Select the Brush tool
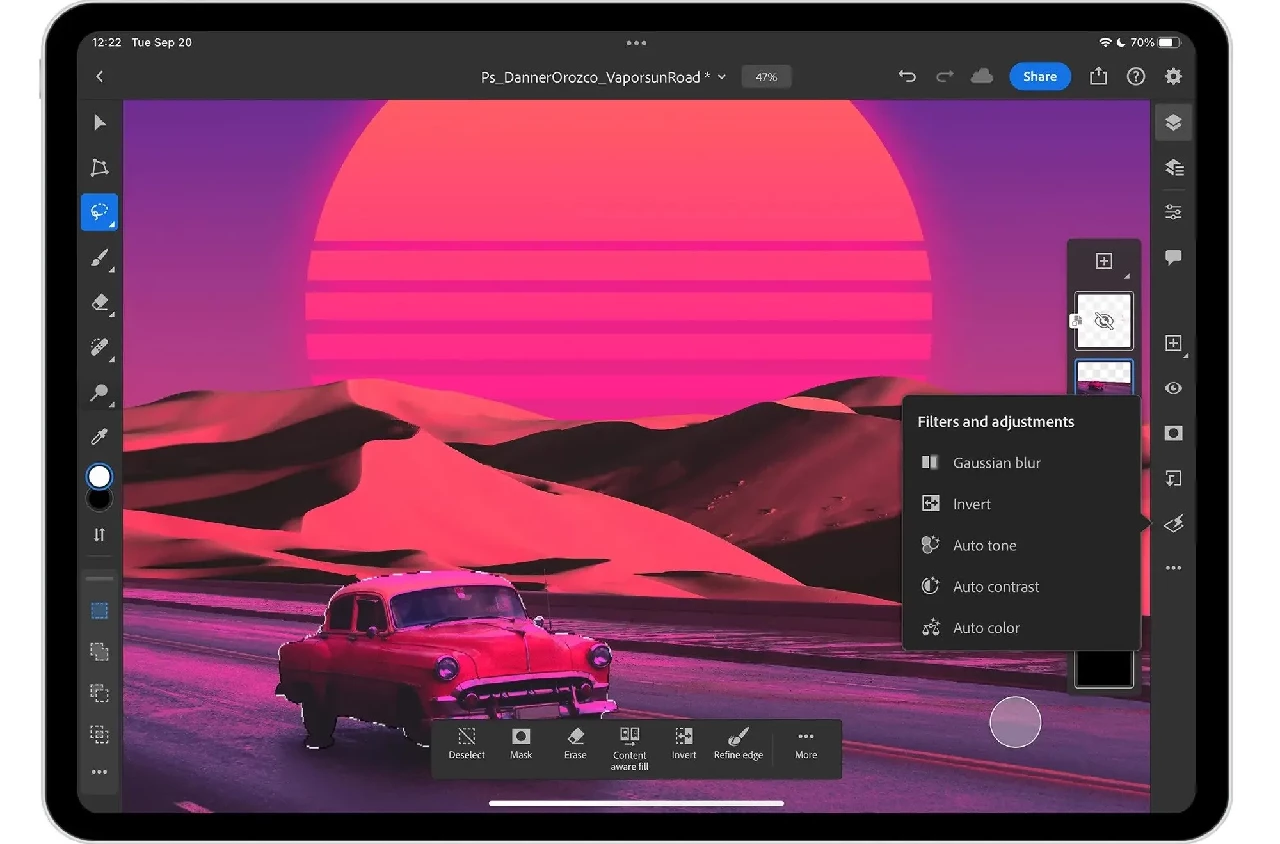 pos(99,259)
